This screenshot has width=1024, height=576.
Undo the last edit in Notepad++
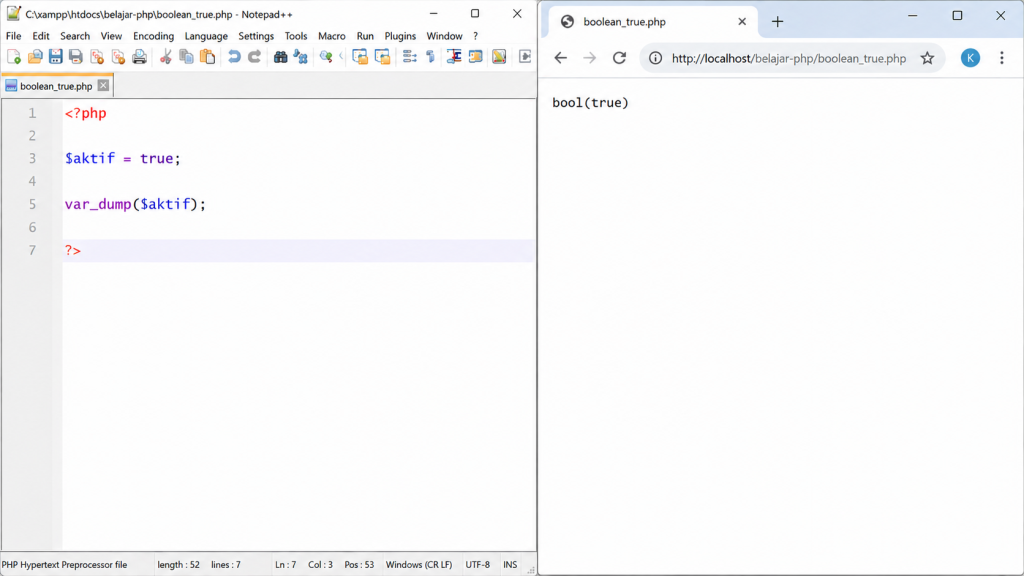(234, 57)
